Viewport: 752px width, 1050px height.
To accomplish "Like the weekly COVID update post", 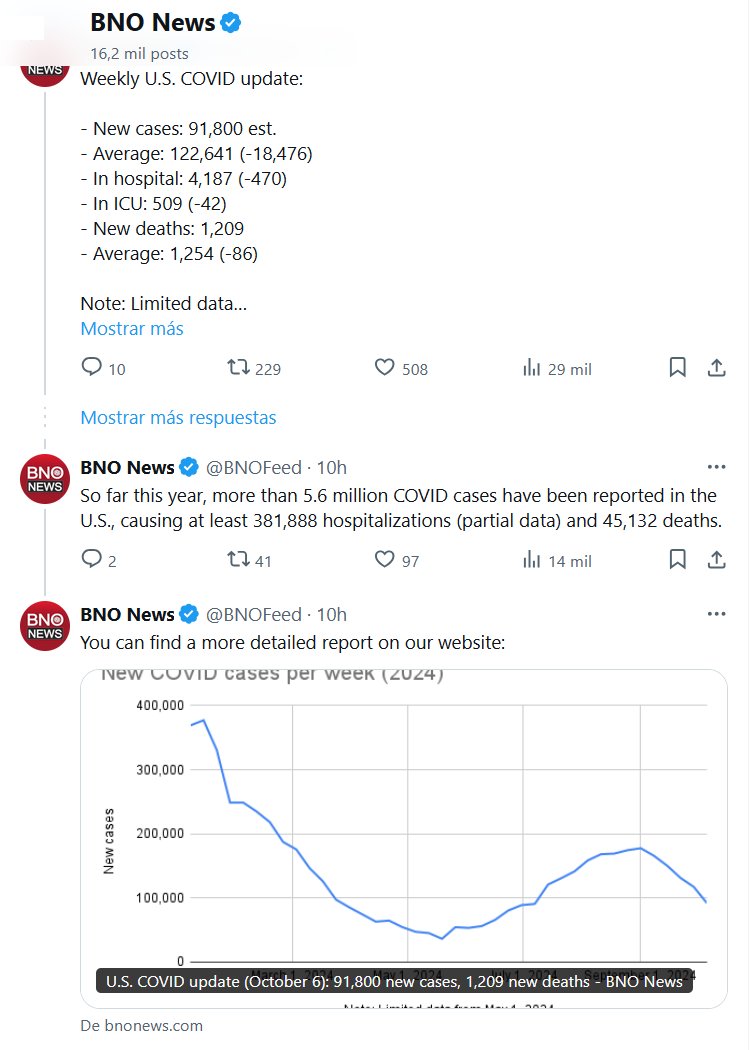I will [x=385, y=368].
